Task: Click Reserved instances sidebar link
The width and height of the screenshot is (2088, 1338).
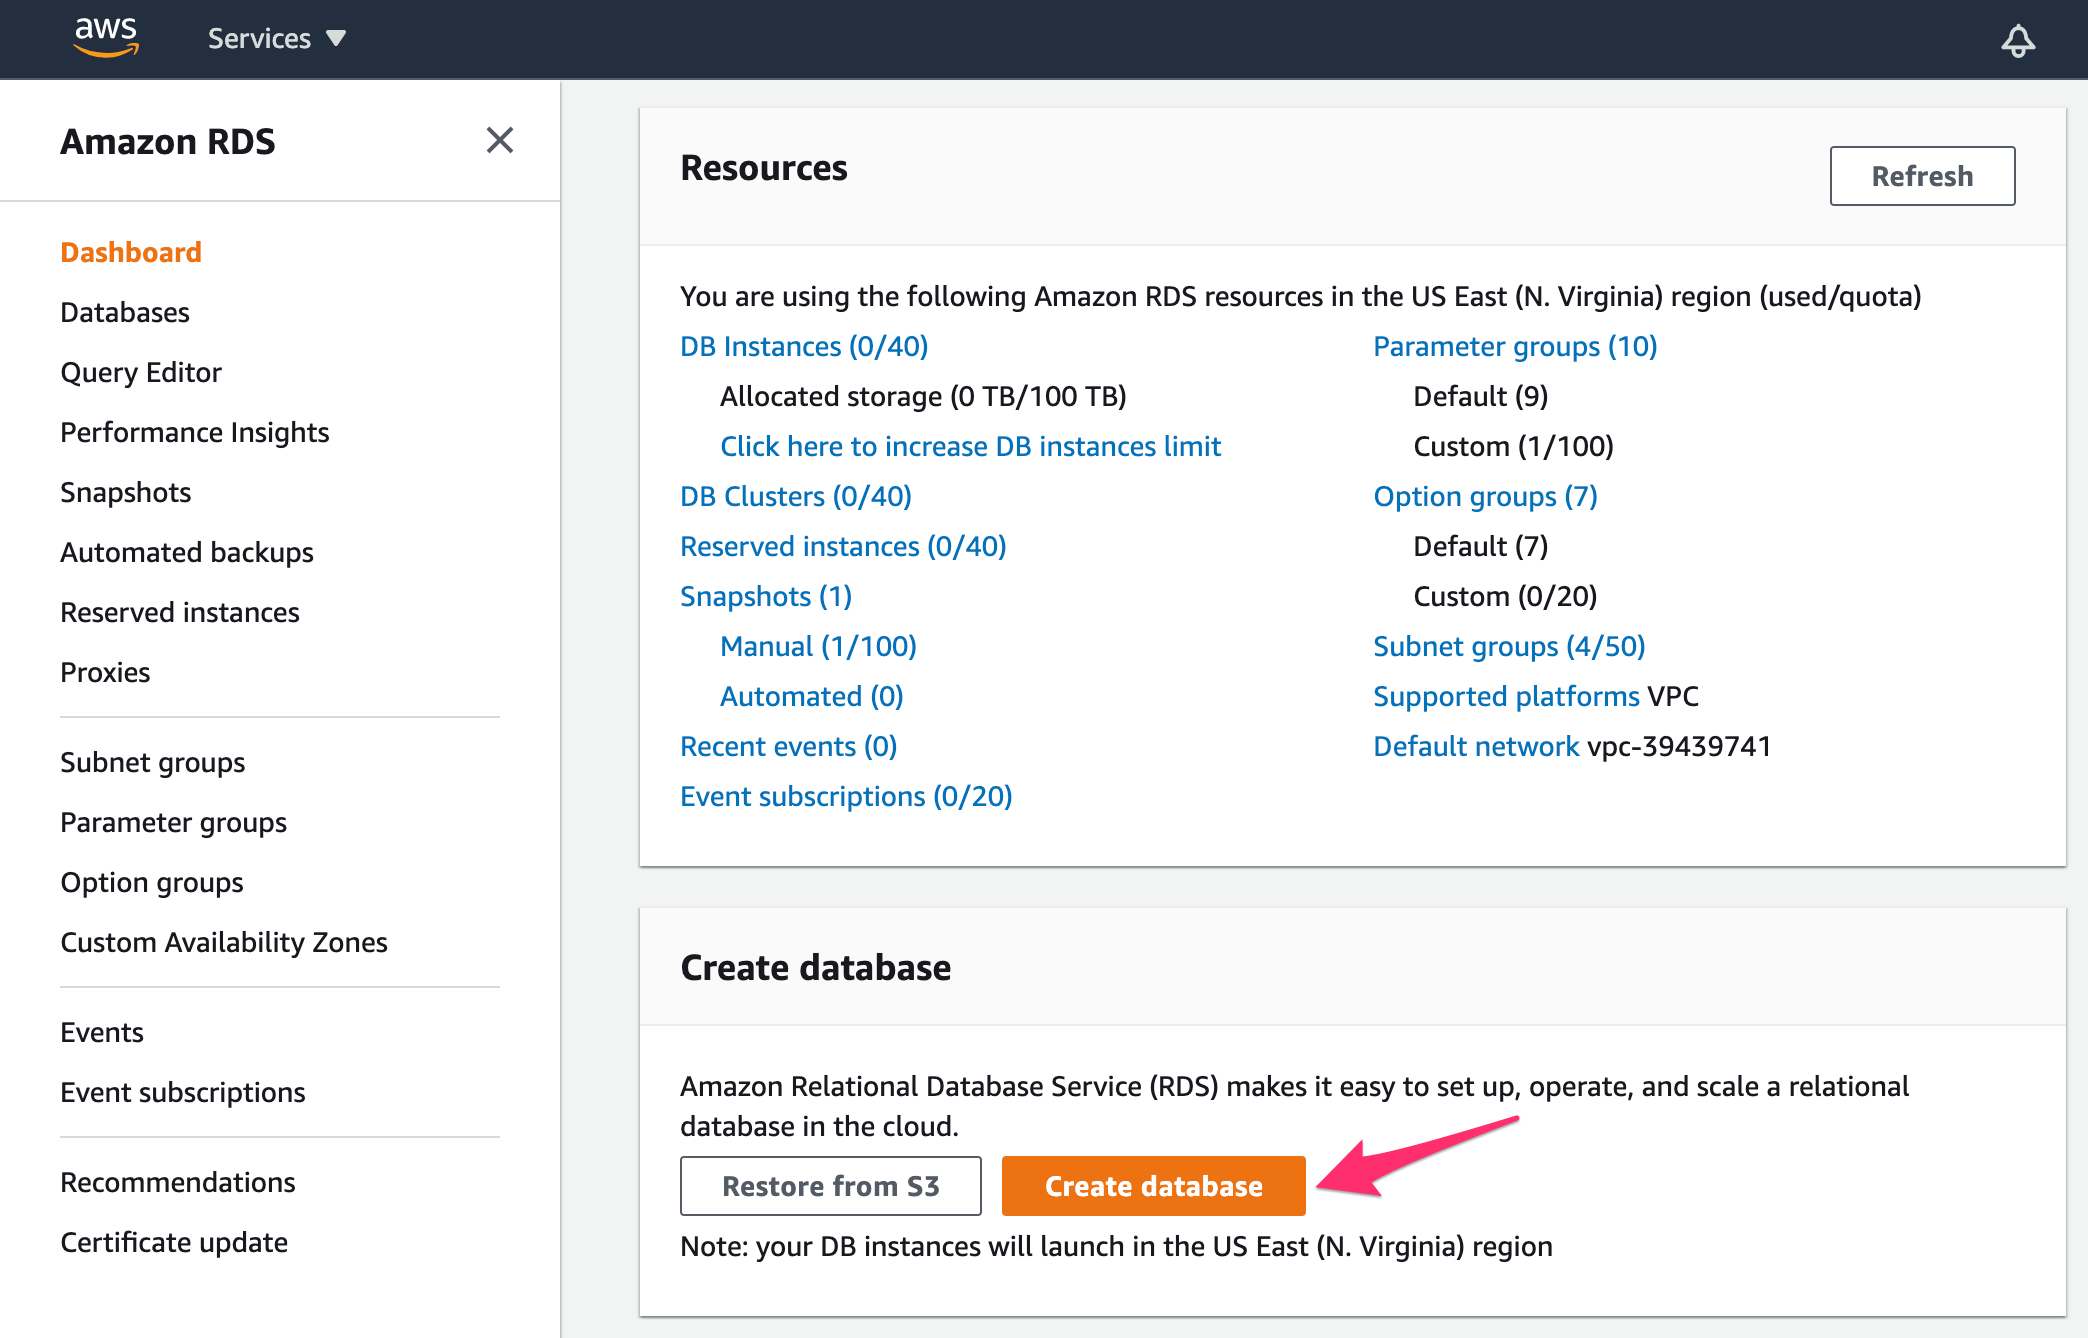Action: point(178,612)
